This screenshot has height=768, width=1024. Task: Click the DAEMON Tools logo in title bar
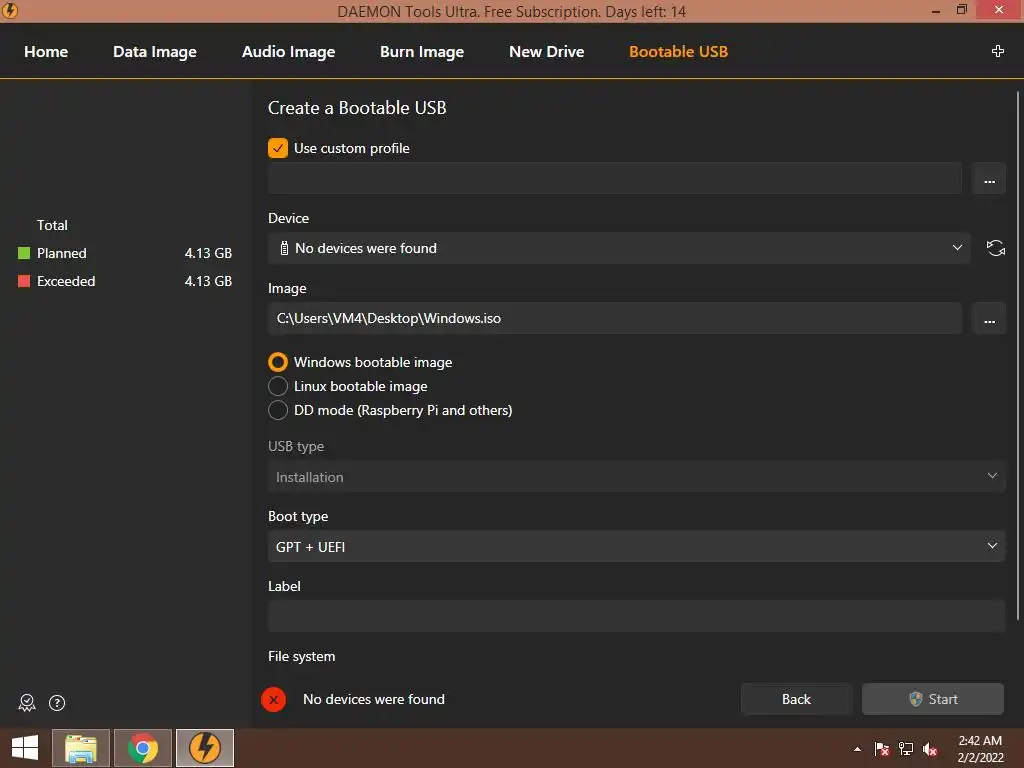click(x=10, y=10)
